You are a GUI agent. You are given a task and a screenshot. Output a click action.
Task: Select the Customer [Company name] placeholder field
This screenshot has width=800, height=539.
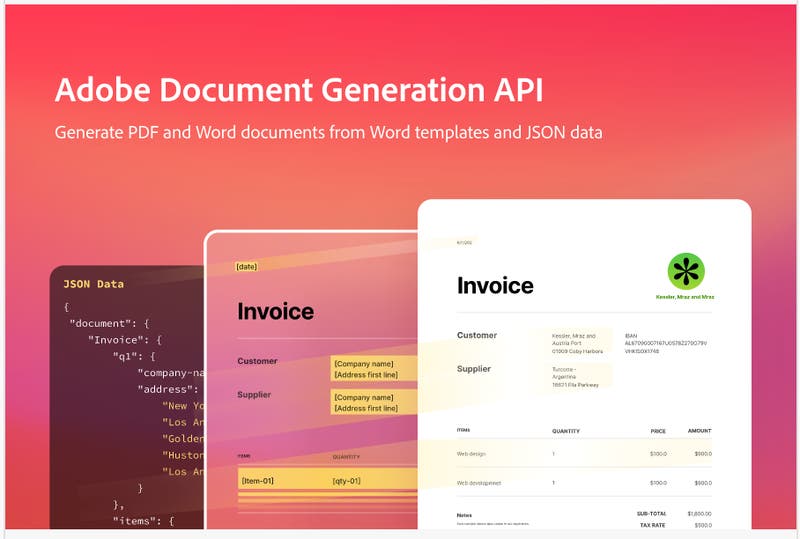point(364,363)
